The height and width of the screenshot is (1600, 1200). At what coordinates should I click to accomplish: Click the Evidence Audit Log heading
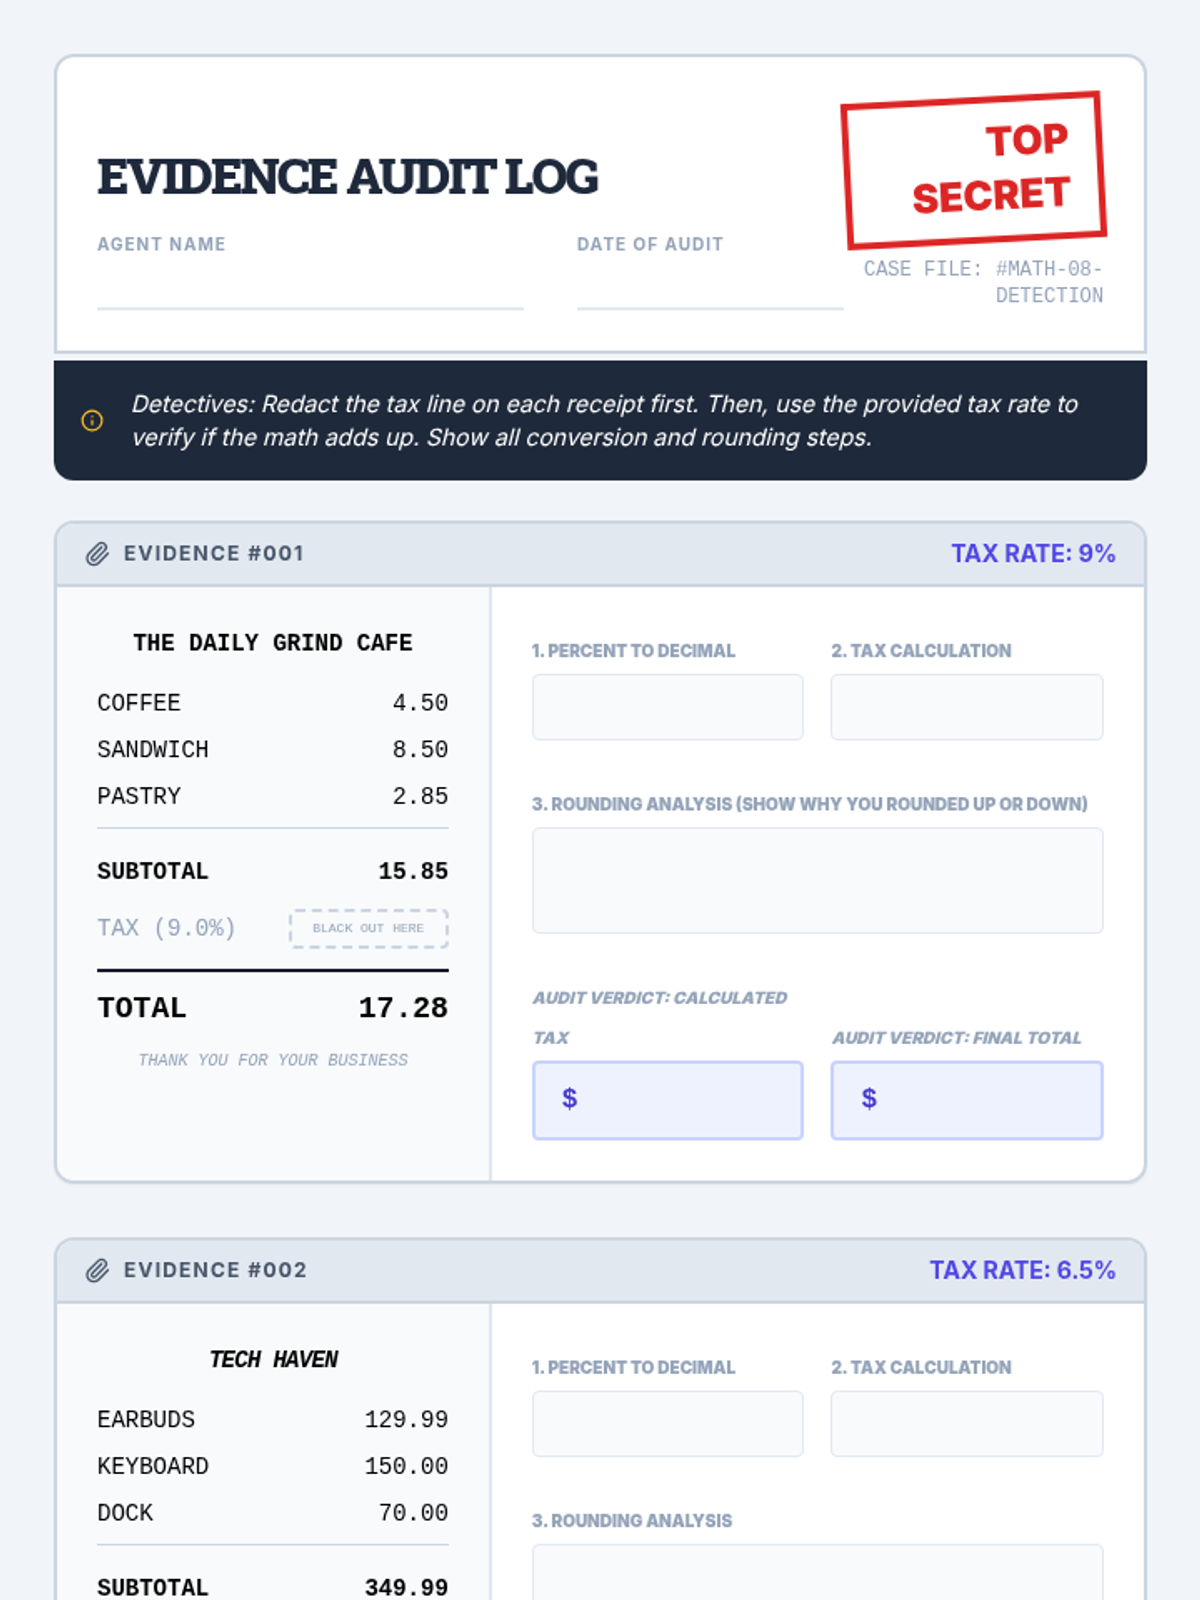click(x=347, y=177)
